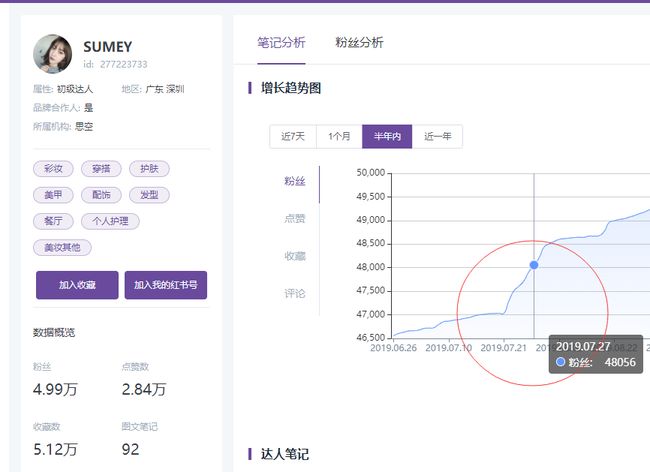
Task: Click the id 277223733 text
Action: coord(115,64)
